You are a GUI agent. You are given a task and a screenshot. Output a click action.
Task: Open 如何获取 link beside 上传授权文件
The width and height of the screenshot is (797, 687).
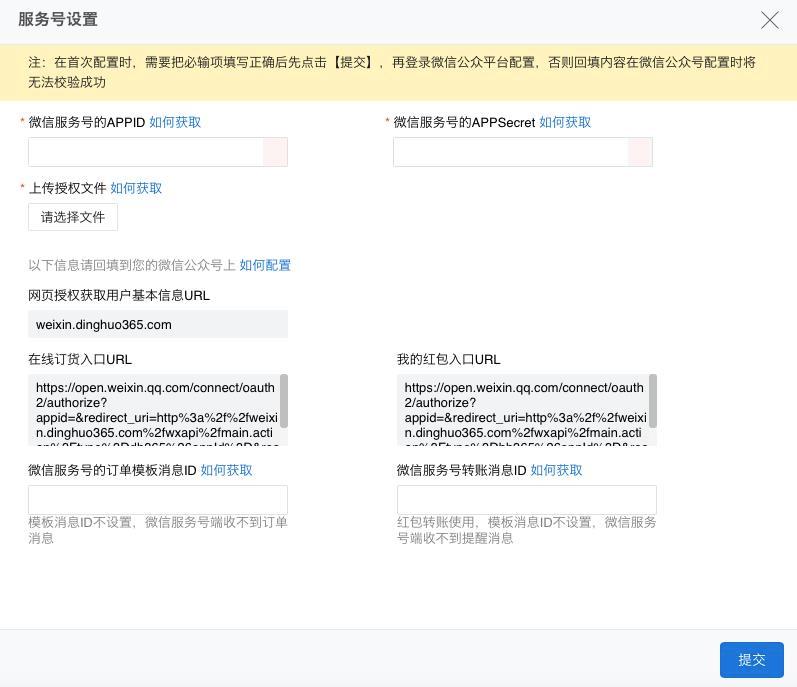pos(136,188)
